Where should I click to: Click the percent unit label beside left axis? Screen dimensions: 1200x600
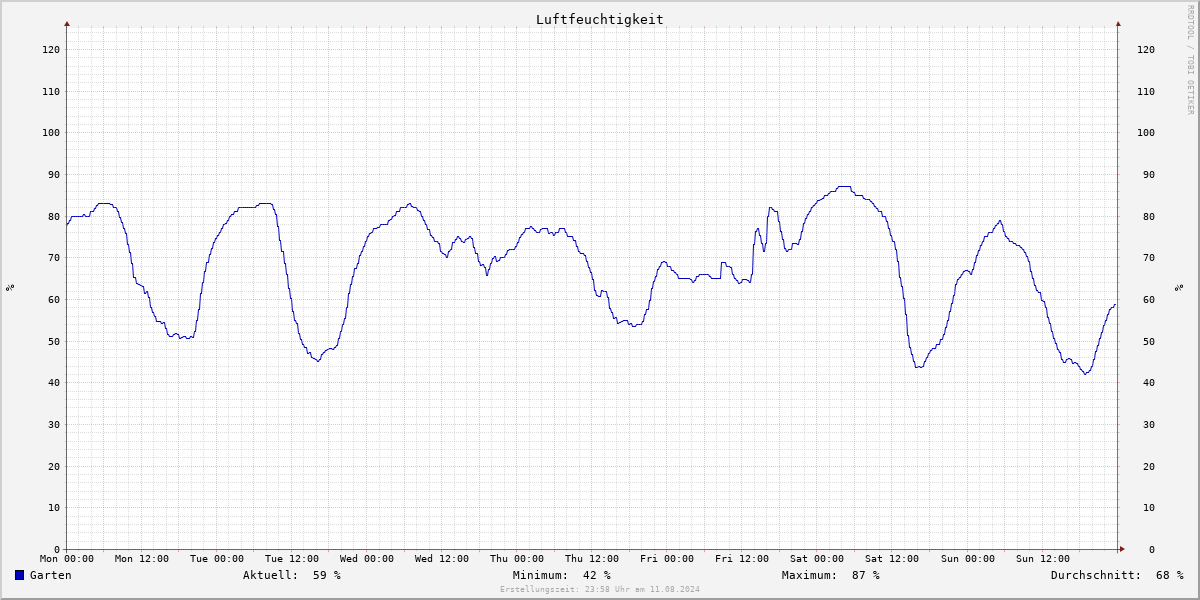click(x=10, y=287)
